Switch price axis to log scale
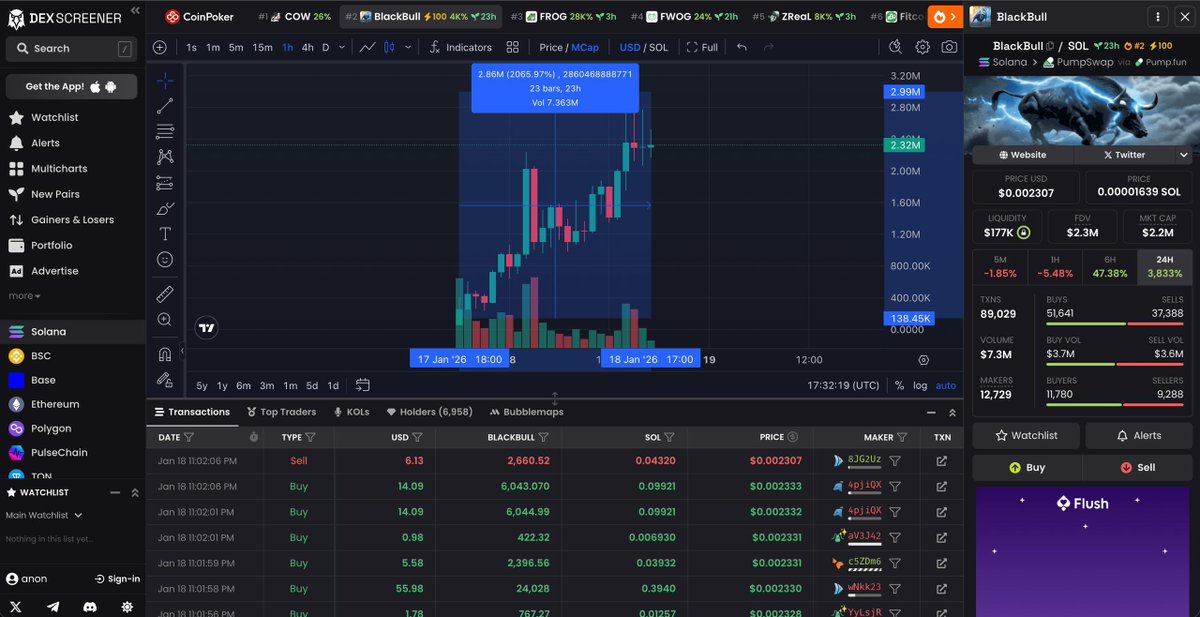This screenshot has height=617, width=1200. click(920, 385)
